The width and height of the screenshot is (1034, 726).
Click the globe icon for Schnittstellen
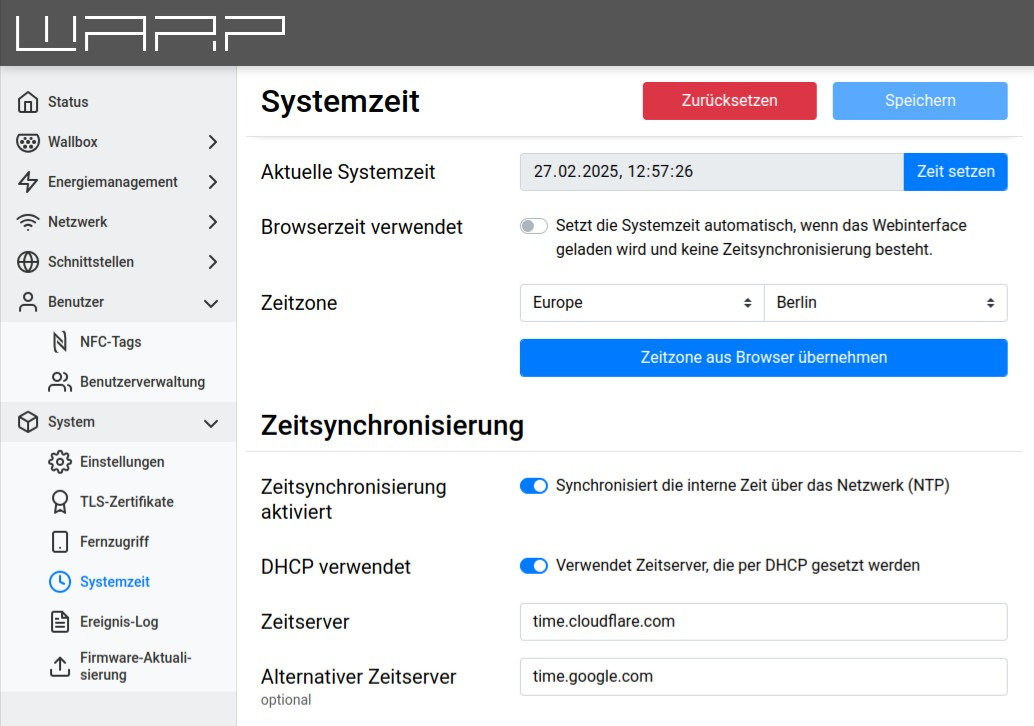pyautogui.click(x=28, y=262)
